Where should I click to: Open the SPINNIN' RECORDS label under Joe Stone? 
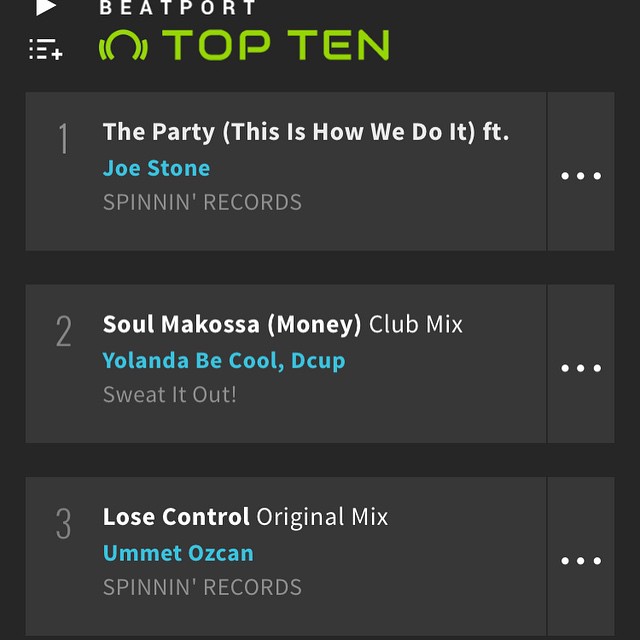point(202,202)
